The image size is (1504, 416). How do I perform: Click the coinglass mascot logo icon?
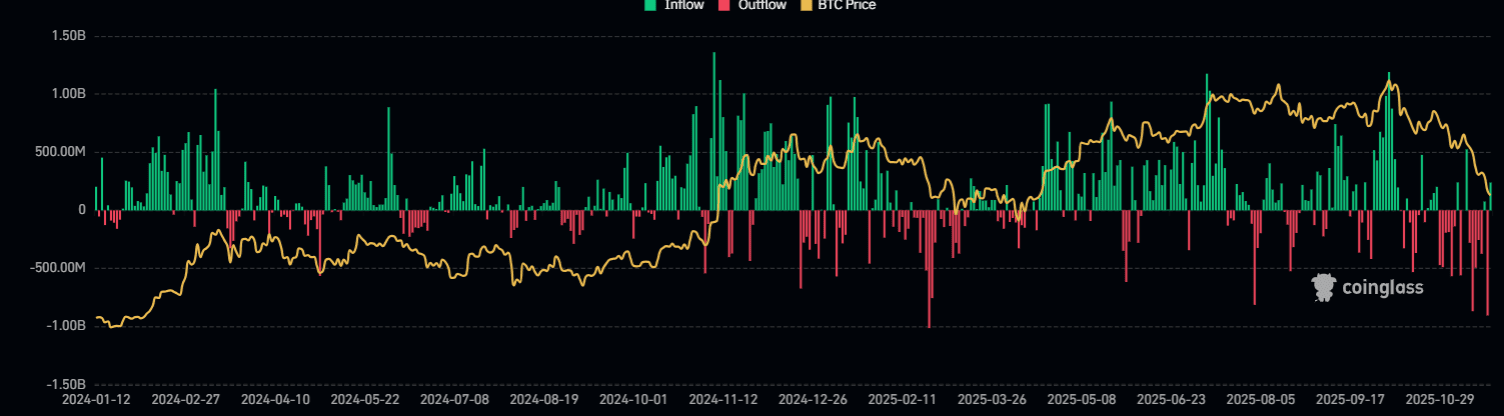(x=1324, y=288)
